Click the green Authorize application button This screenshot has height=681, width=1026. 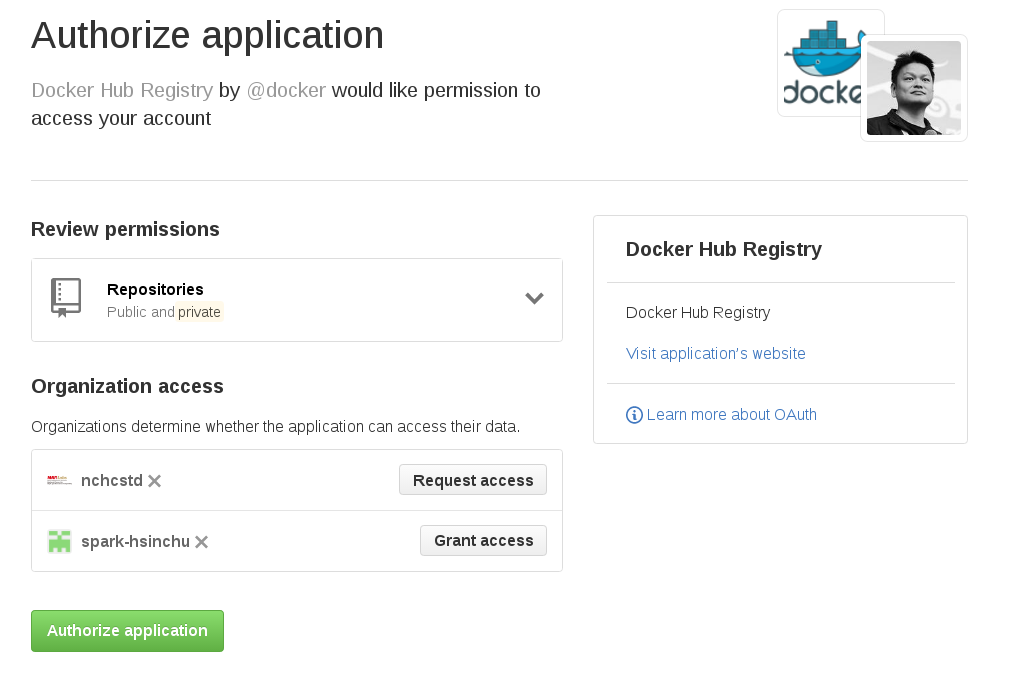(128, 631)
